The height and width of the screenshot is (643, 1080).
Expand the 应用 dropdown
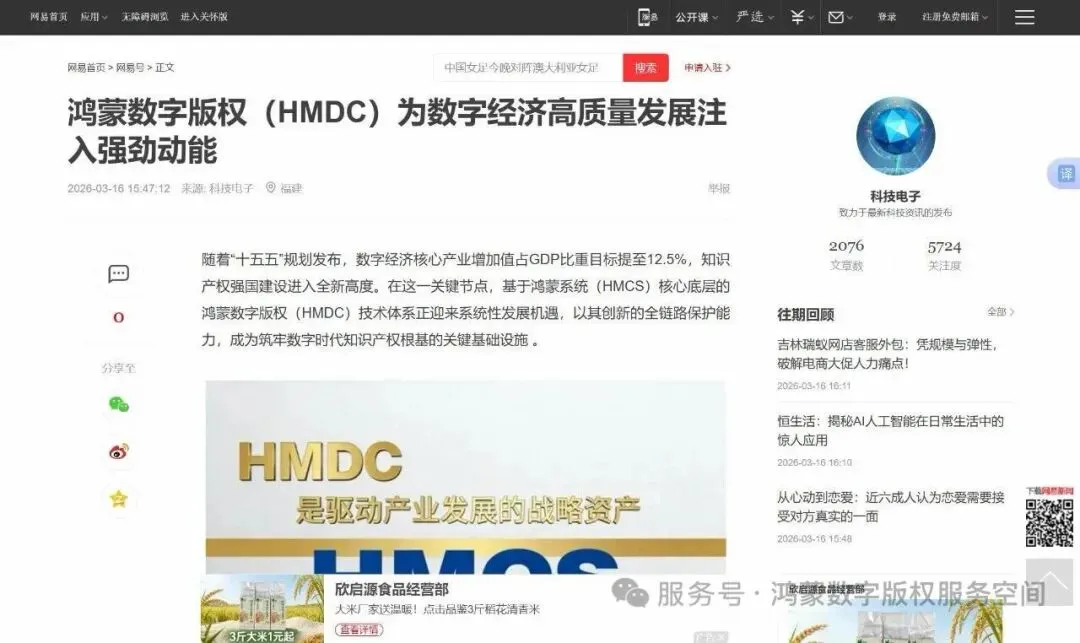pos(94,17)
